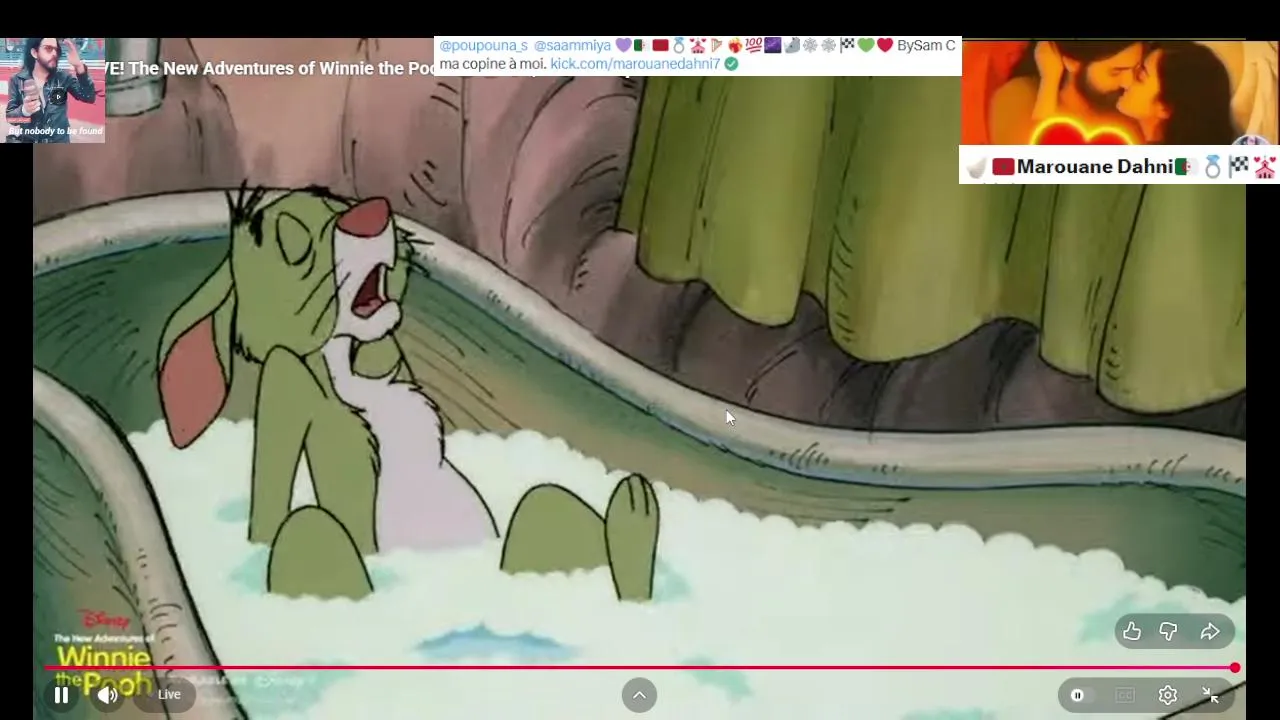Mute the video with the speaker icon
The image size is (1280, 720).
pyautogui.click(x=107, y=695)
